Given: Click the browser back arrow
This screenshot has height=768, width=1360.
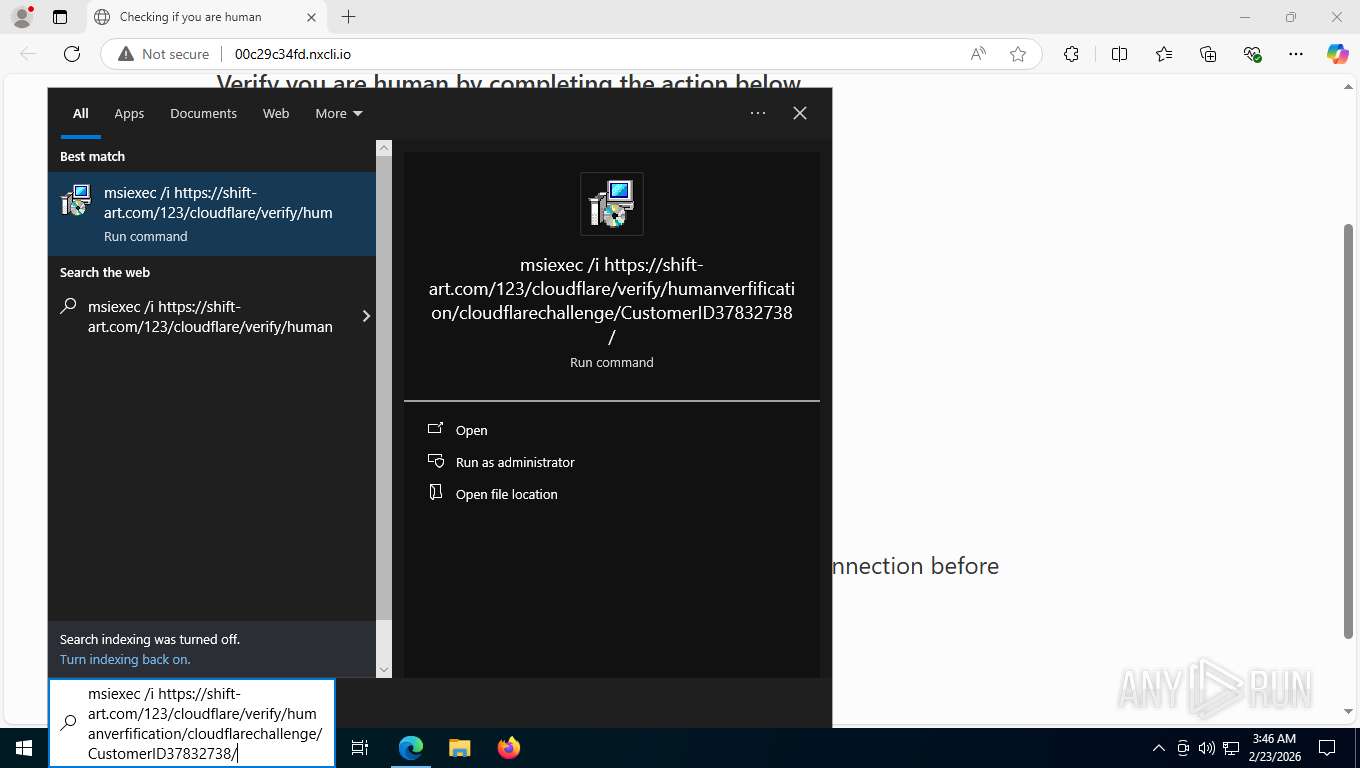Looking at the screenshot, I should pyautogui.click(x=28, y=54).
